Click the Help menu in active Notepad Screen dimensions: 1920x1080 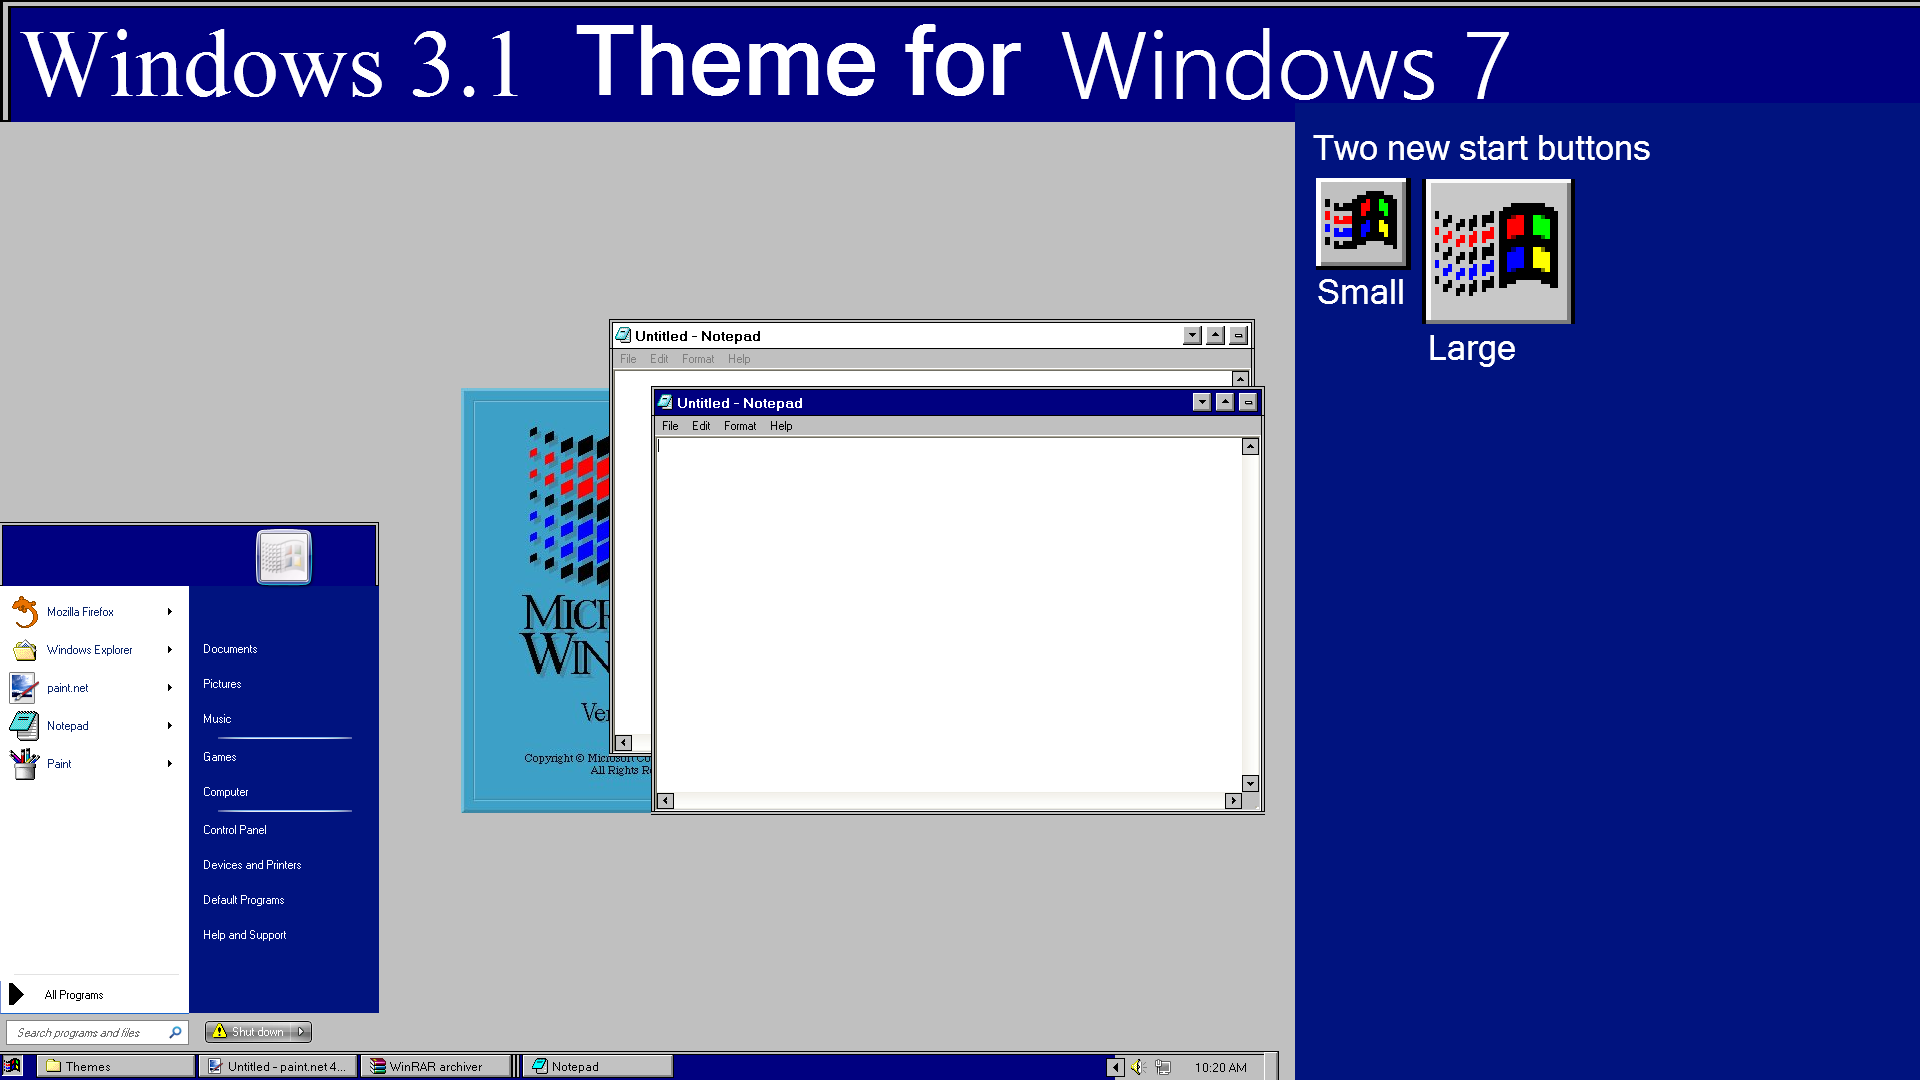(x=781, y=426)
